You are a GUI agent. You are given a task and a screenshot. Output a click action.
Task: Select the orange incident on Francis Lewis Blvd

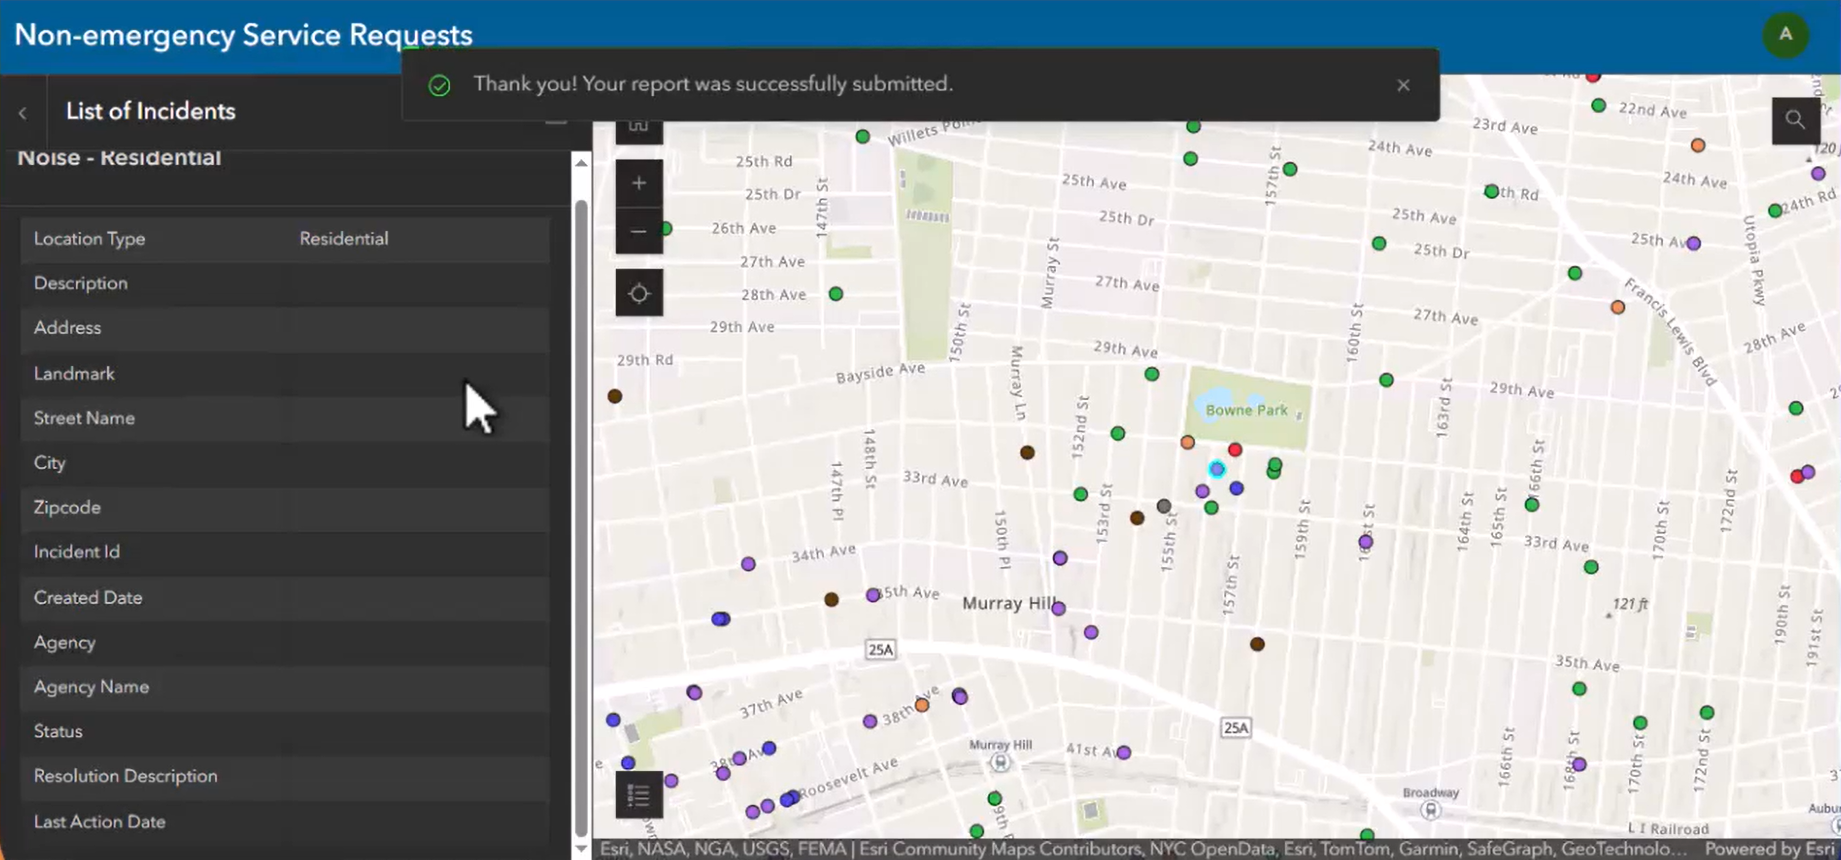[x=1618, y=307]
